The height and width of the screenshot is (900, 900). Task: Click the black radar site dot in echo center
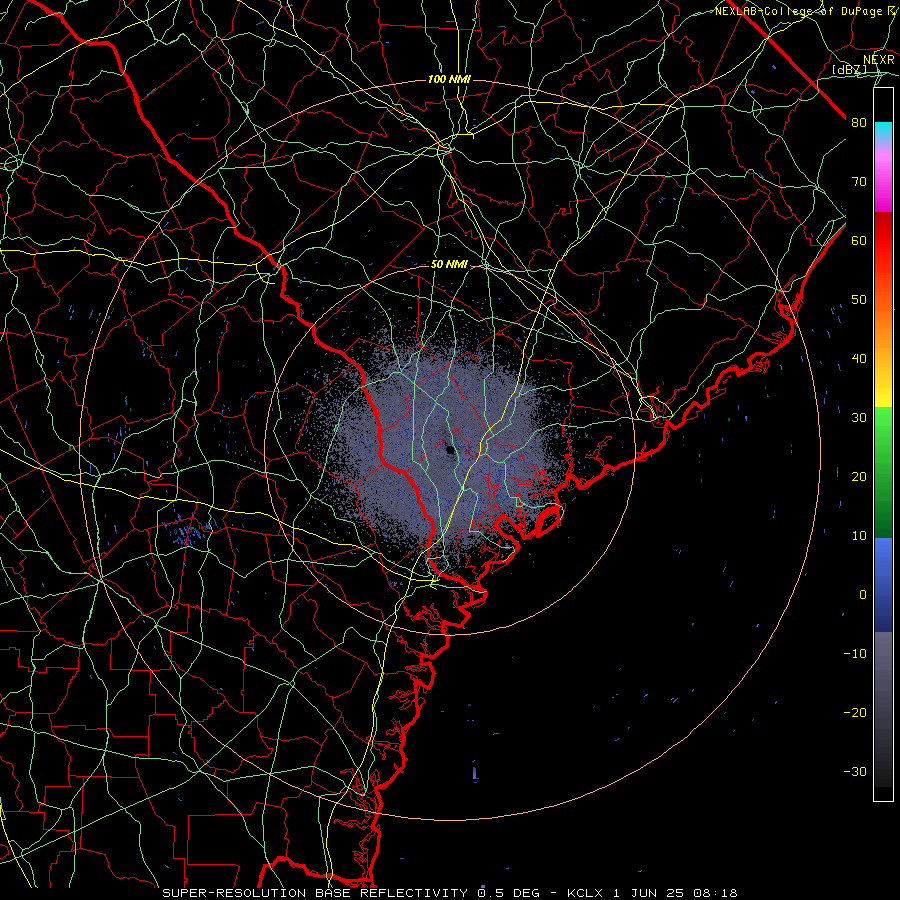click(x=451, y=451)
